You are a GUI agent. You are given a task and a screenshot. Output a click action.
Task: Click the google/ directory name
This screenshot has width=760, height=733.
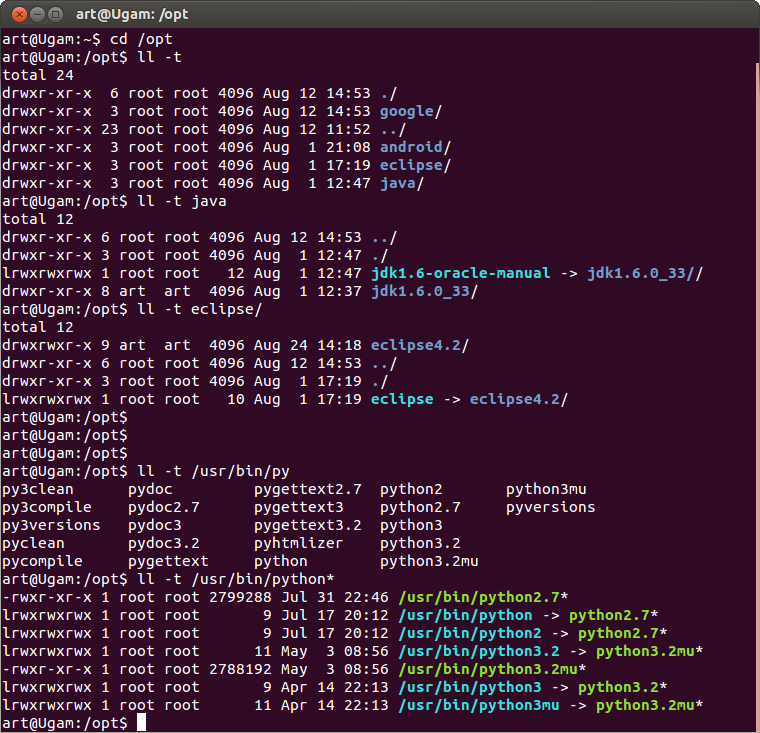tap(411, 112)
